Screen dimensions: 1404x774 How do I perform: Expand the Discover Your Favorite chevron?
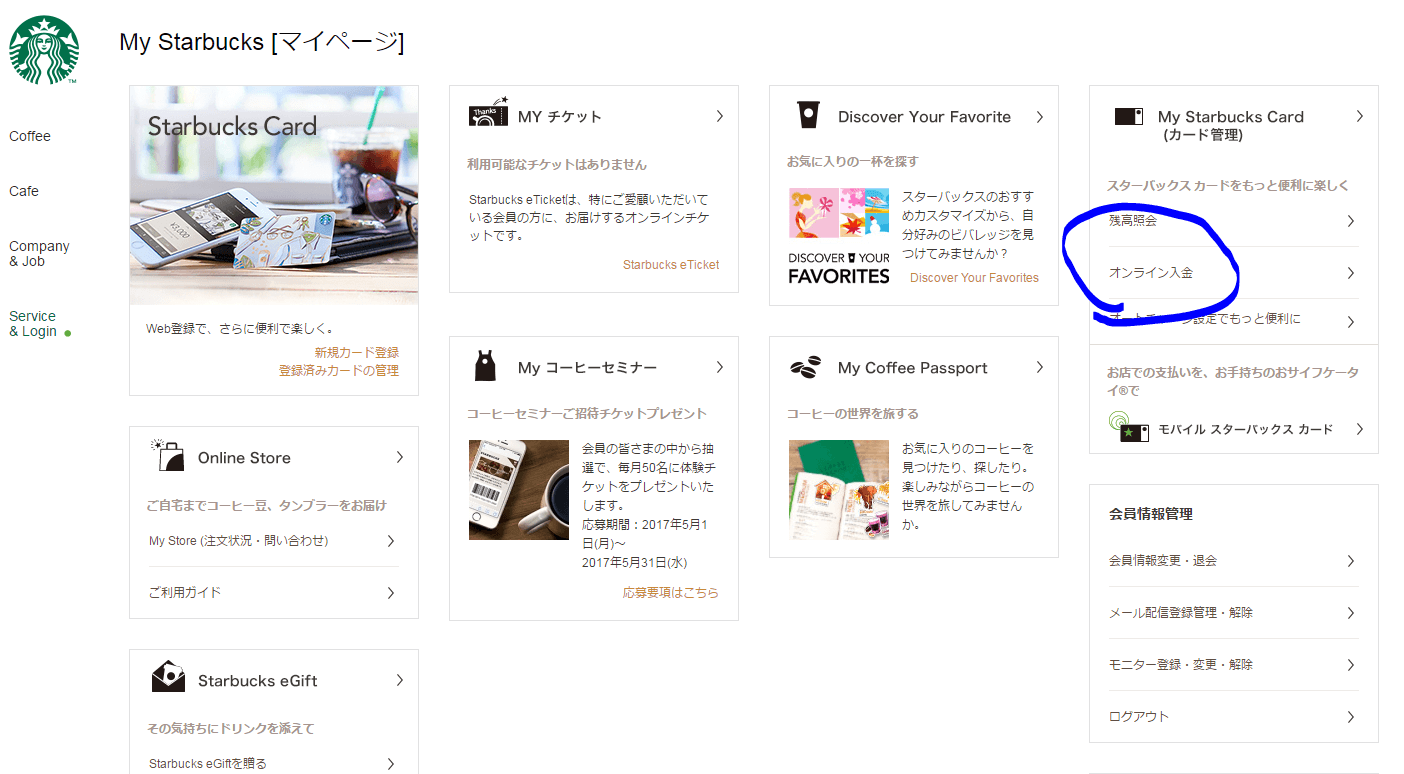click(1039, 117)
